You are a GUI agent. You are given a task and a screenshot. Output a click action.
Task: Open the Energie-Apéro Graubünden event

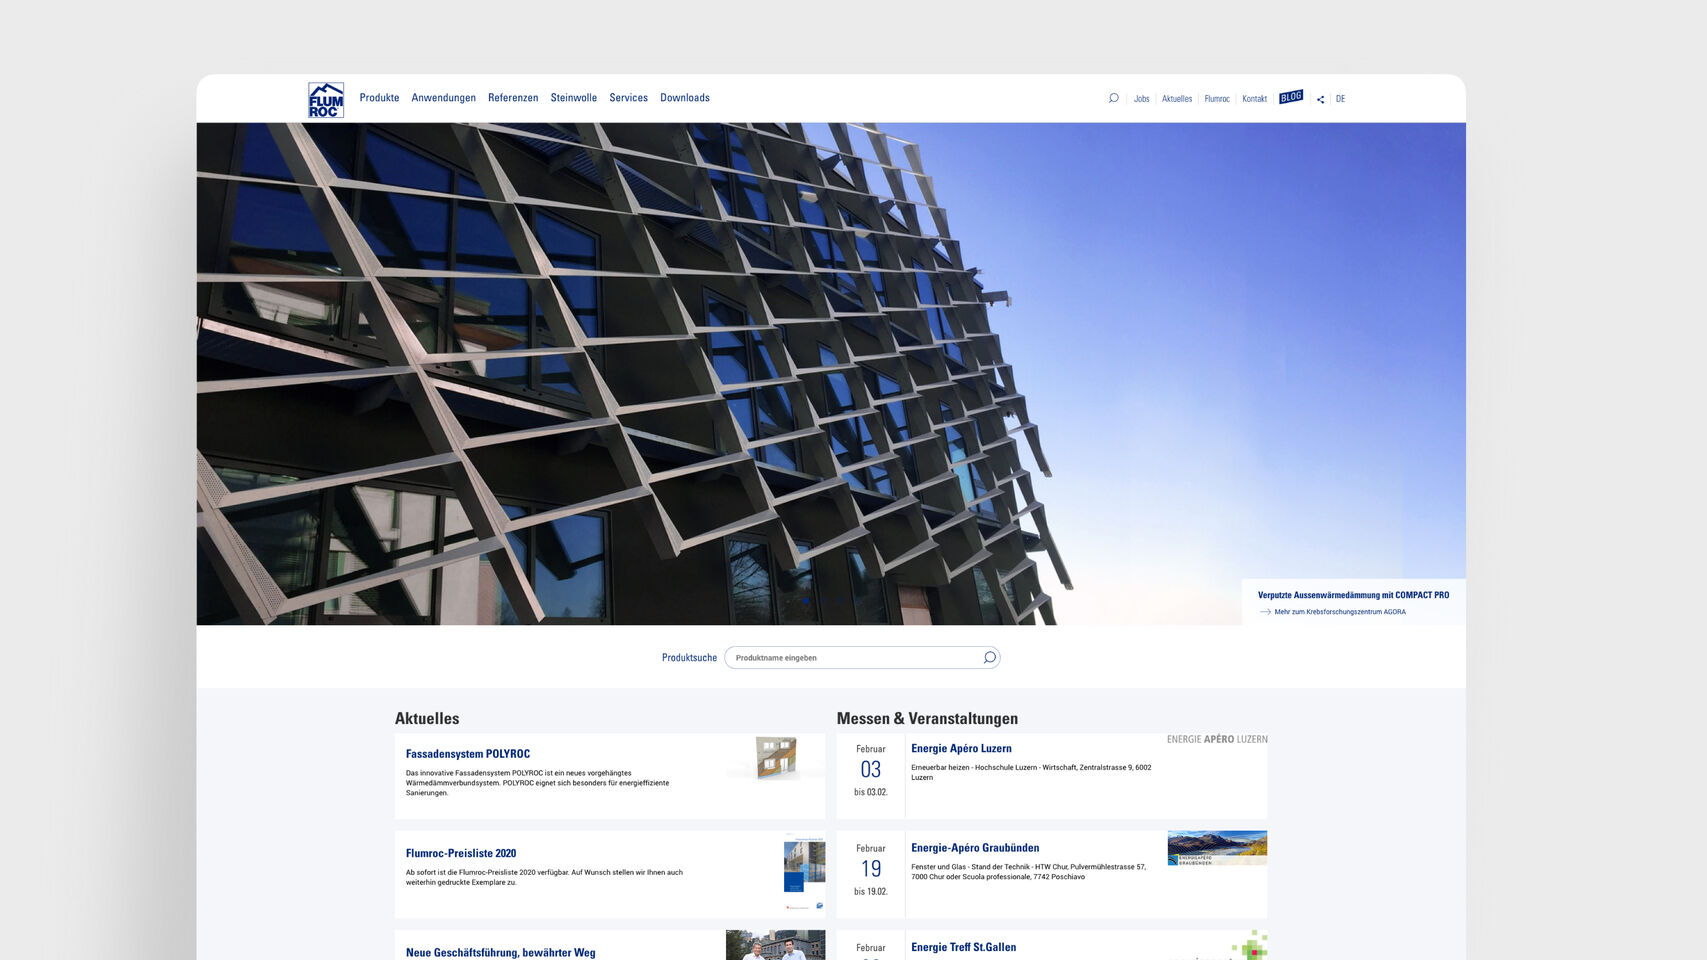(x=975, y=847)
